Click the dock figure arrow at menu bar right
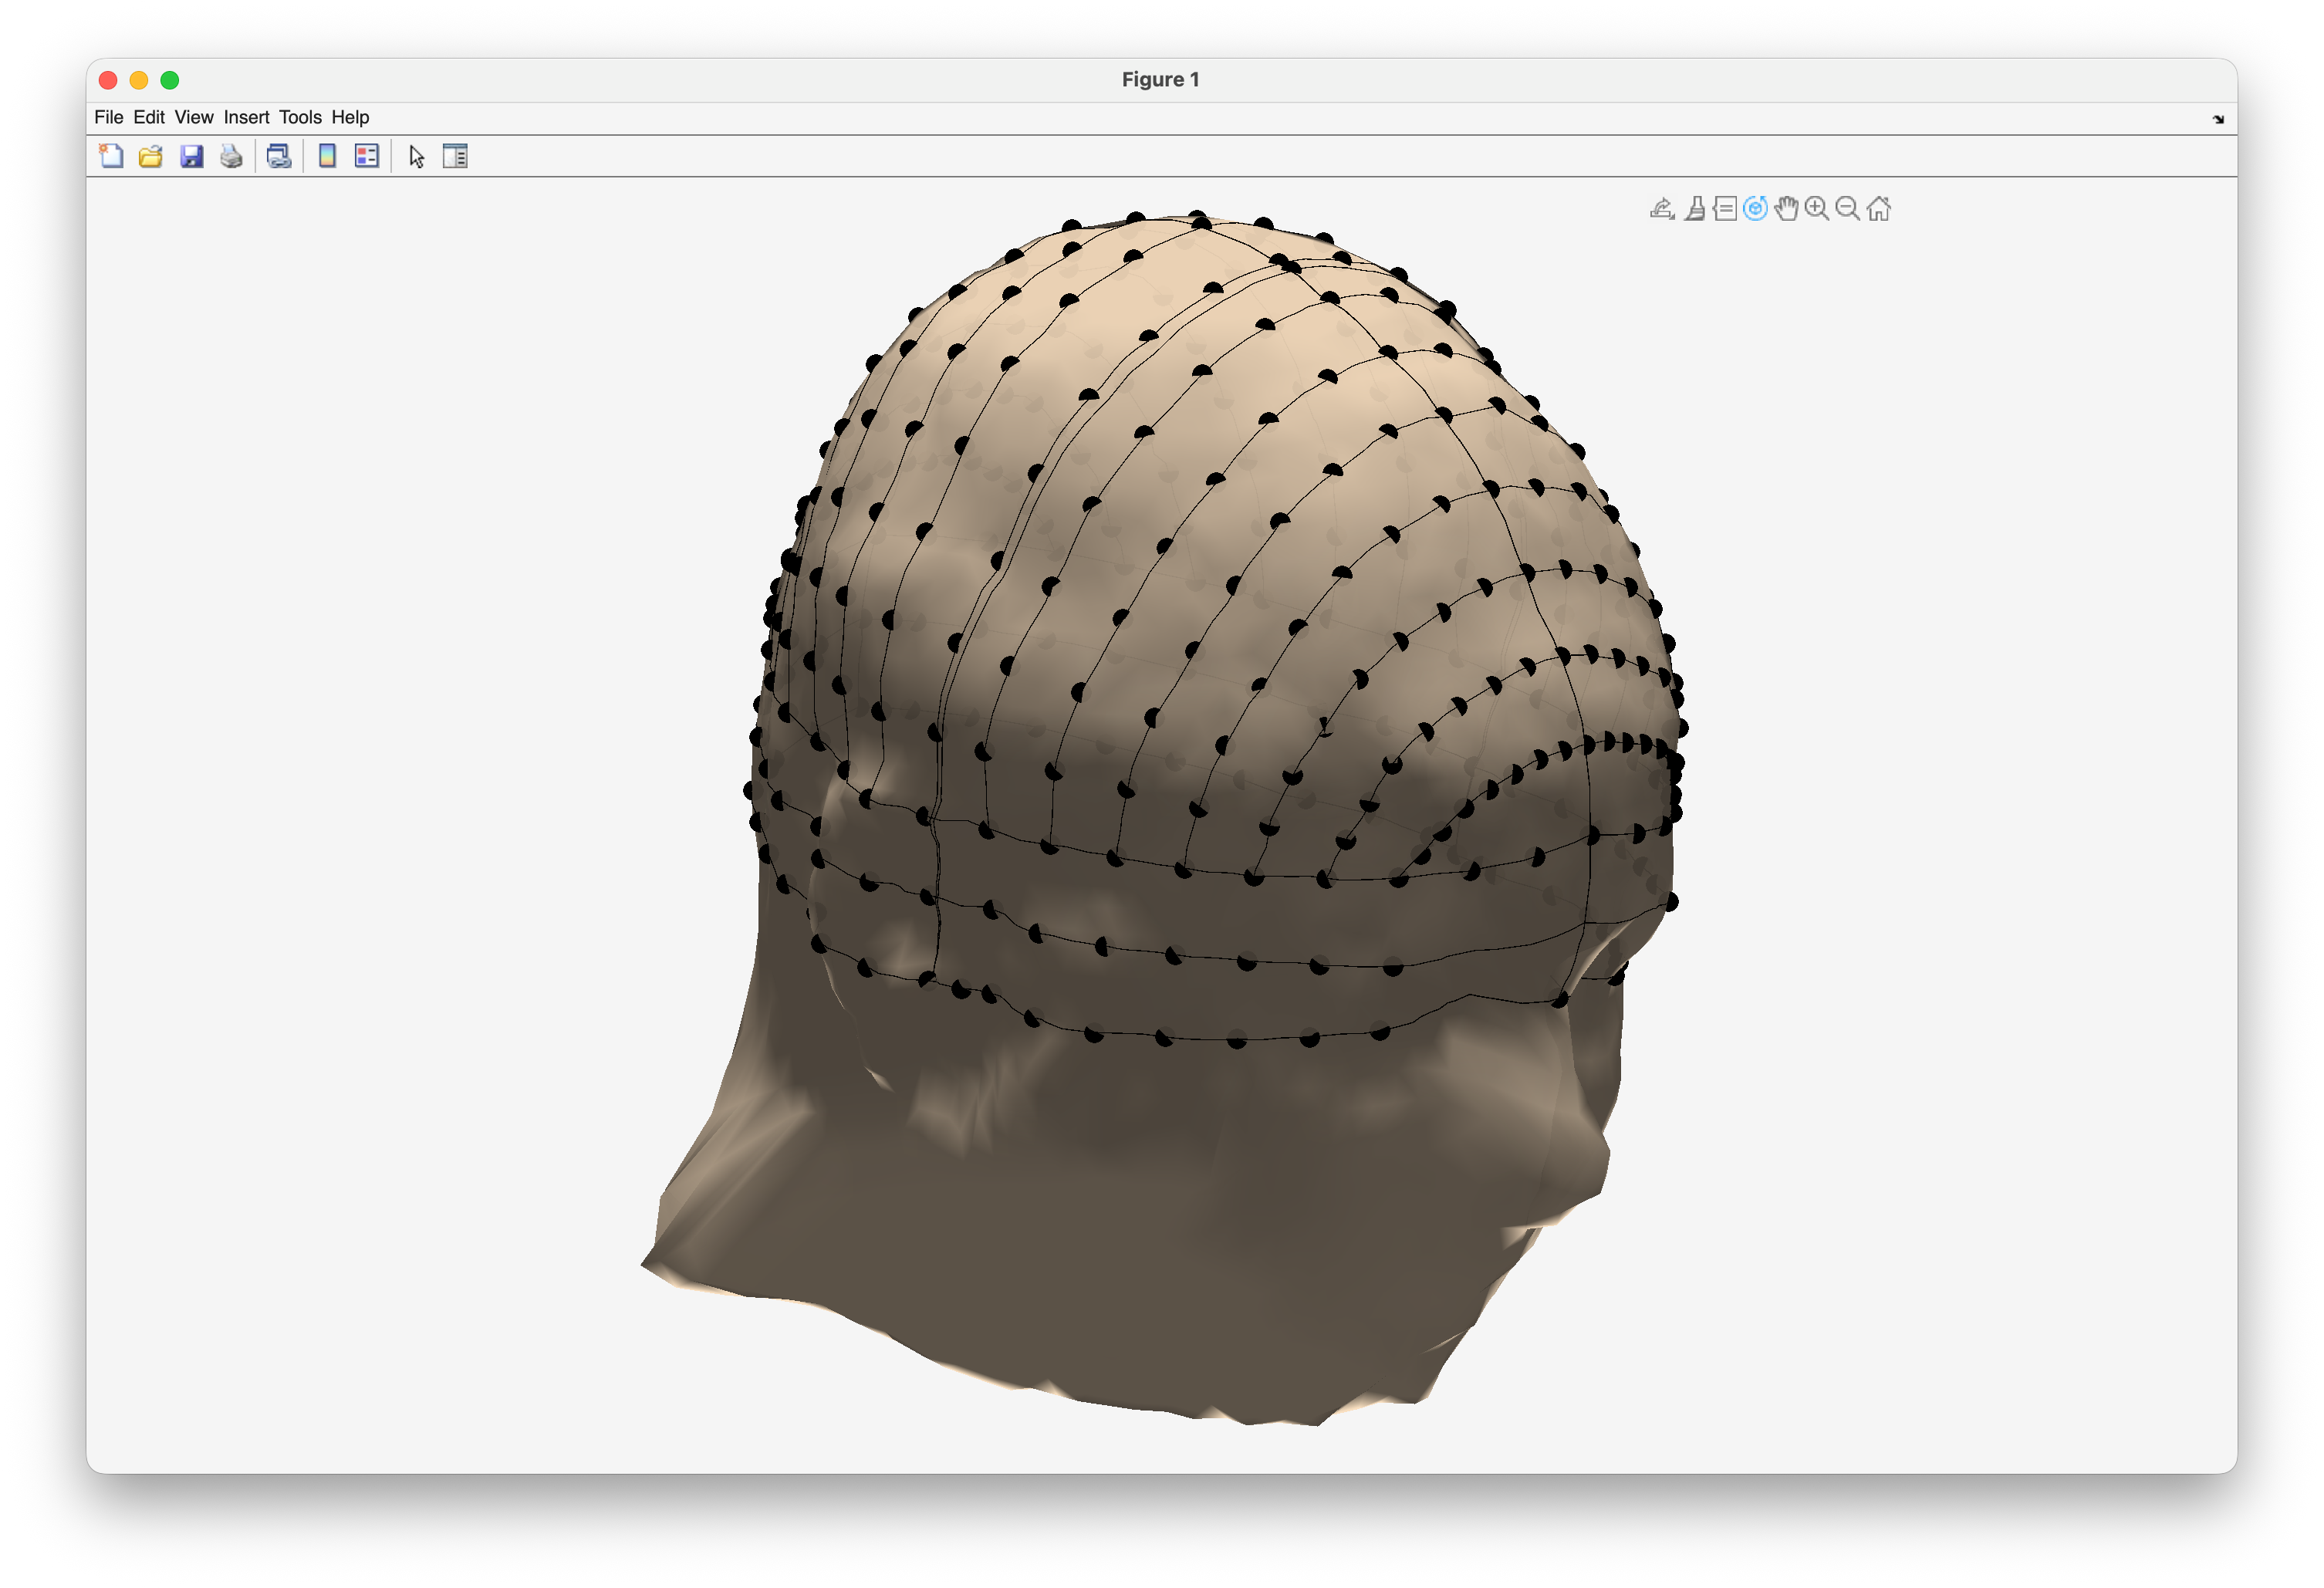The image size is (2324, 1588). (x=2218, y=119)
